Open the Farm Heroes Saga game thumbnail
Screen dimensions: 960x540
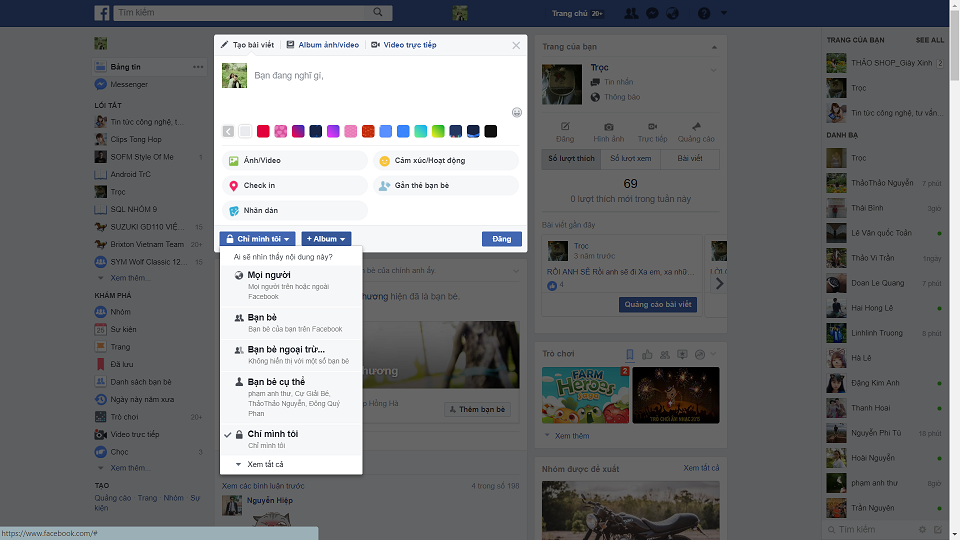[585, 395]
